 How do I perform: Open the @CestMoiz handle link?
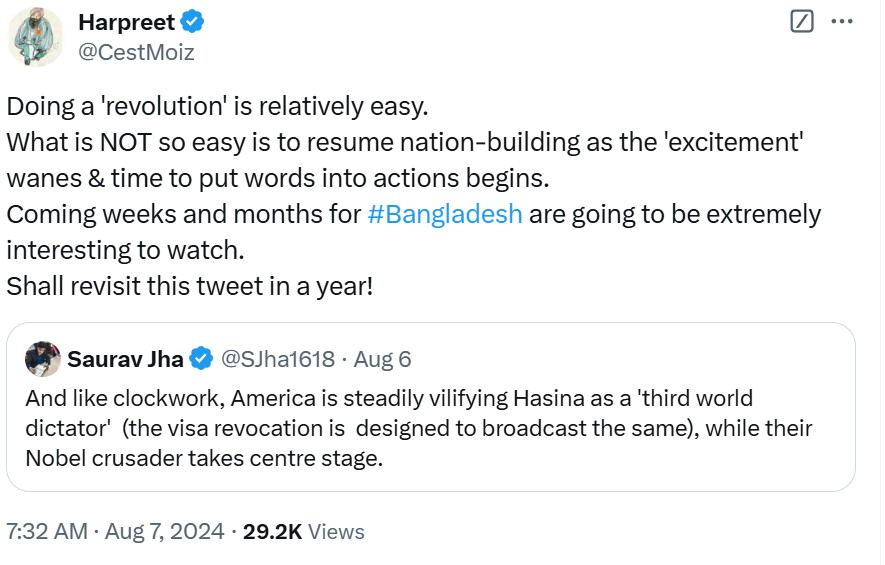point(136,52)
